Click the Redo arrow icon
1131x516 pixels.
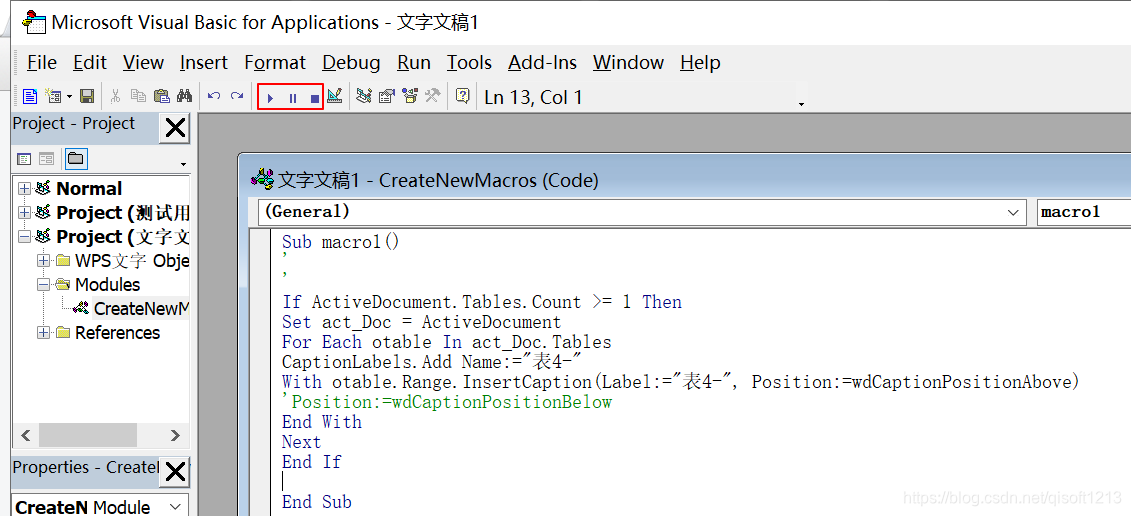pyautogui.click(x=237, y=96)
